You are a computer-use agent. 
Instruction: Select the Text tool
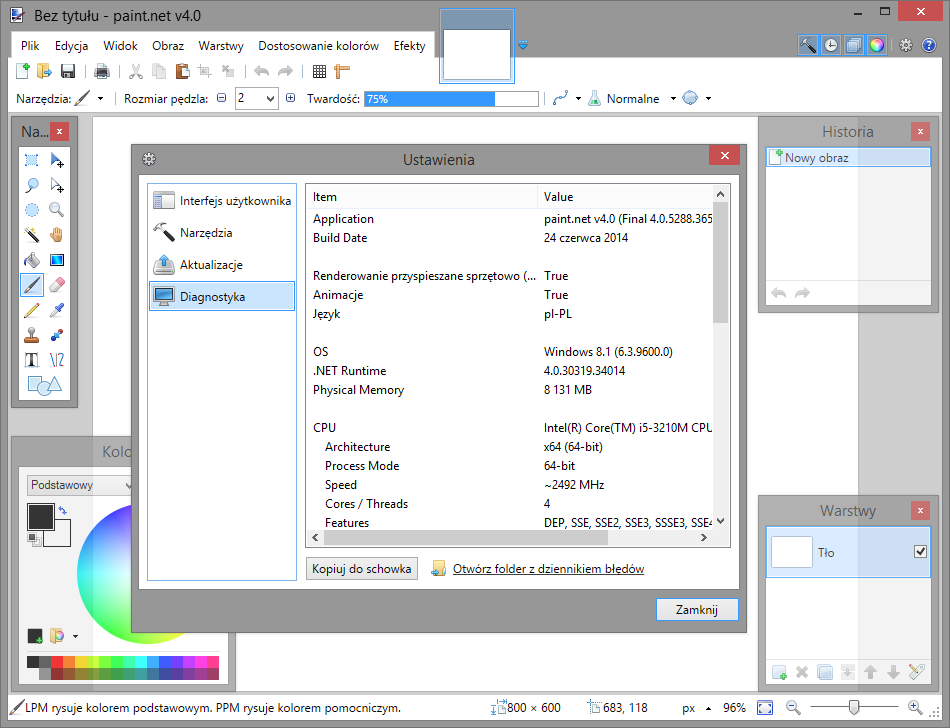click(32, 360)
